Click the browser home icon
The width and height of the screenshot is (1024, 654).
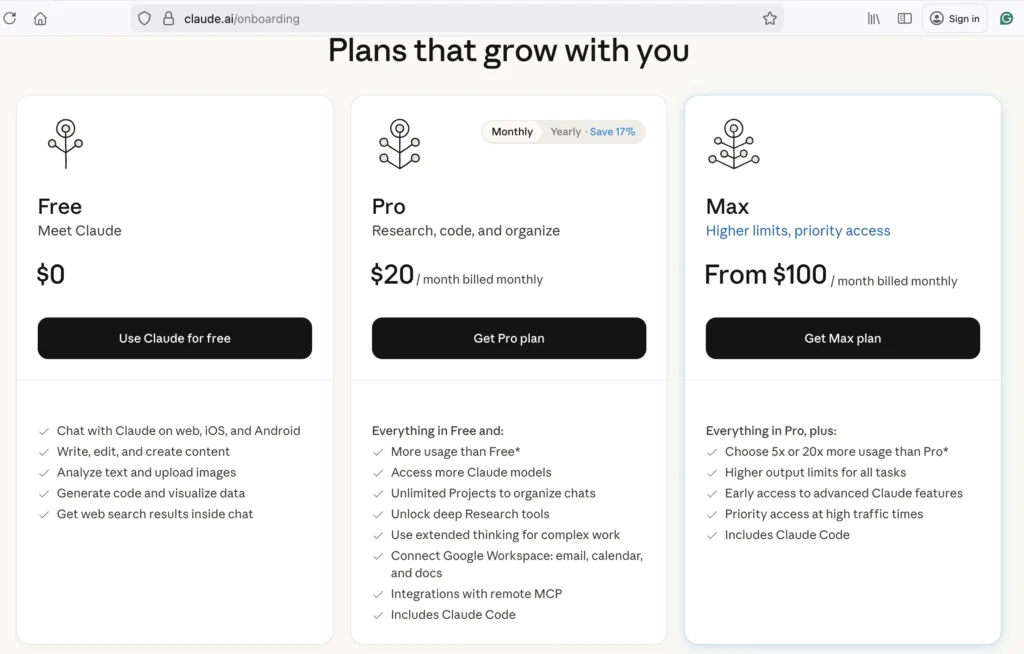[x=40, y=18]
